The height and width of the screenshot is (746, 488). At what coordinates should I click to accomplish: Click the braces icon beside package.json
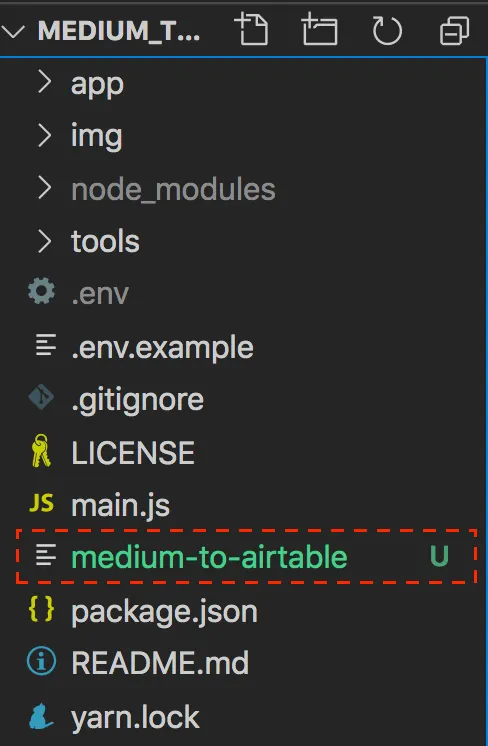(41, 609)
